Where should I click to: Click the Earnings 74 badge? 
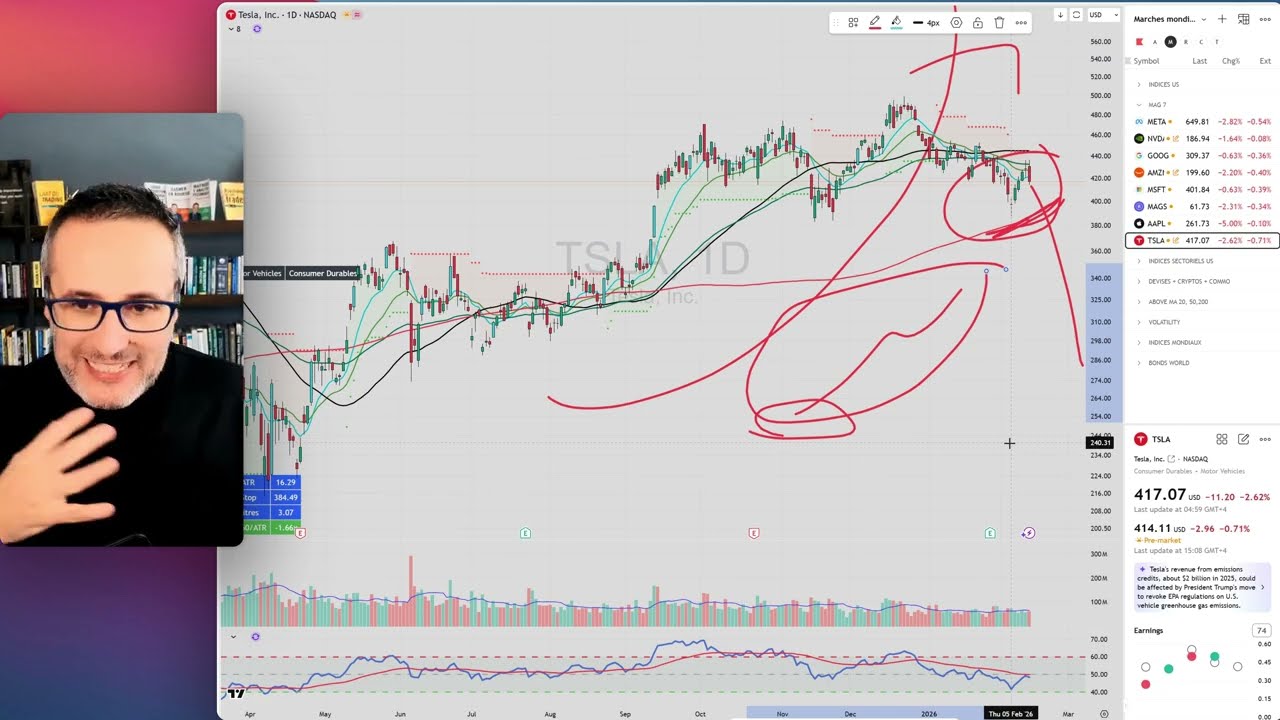tap(1262, 631)
